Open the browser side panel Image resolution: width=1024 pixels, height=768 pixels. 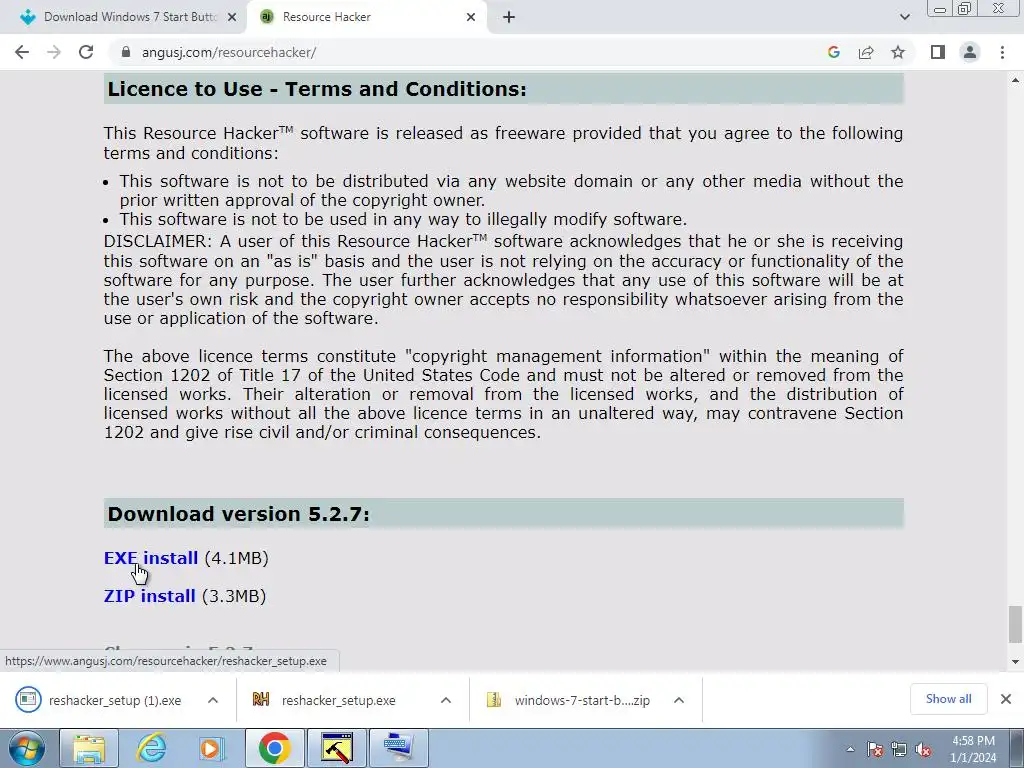[938, 52]
